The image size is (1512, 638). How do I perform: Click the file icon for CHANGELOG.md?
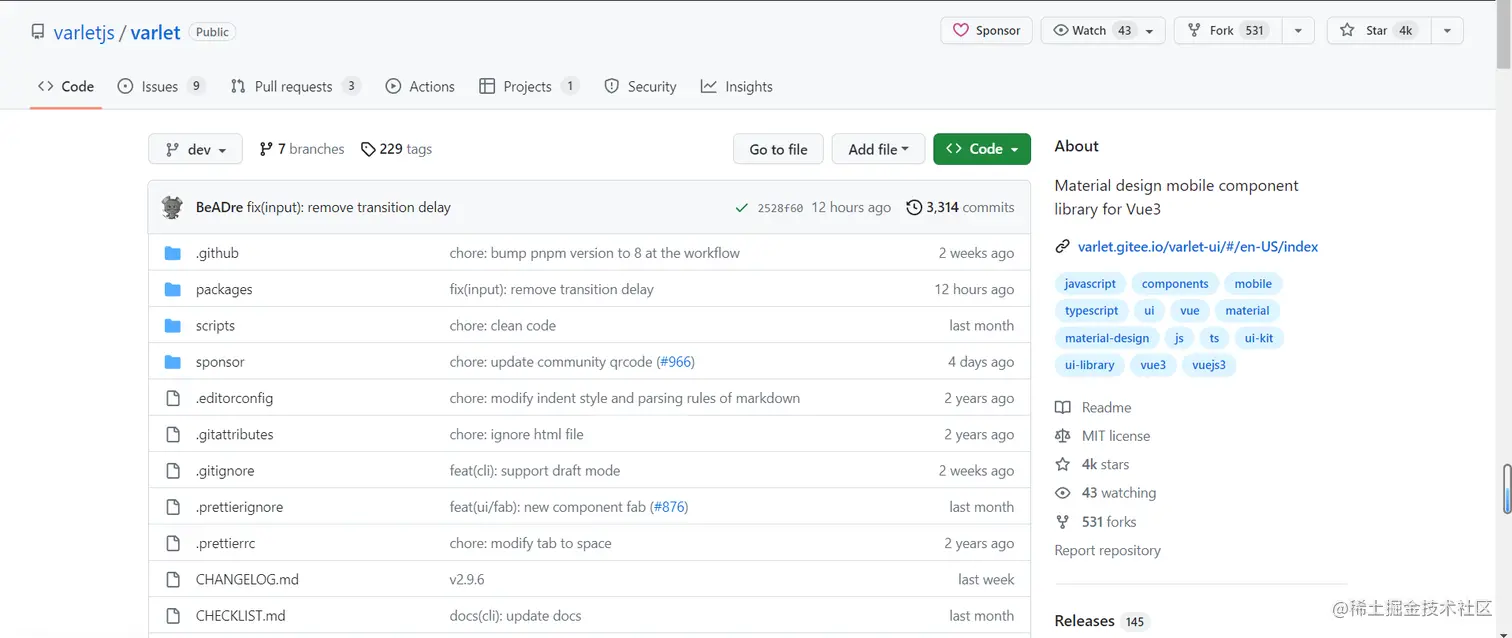(172, 579)
